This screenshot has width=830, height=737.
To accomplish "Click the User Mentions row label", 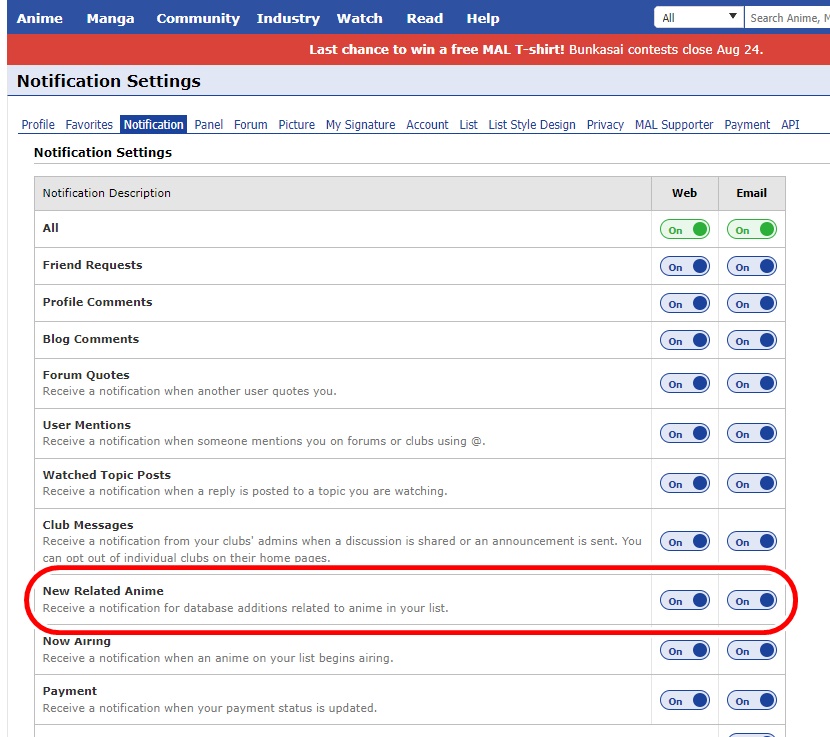I will click(x=87, y=425).
